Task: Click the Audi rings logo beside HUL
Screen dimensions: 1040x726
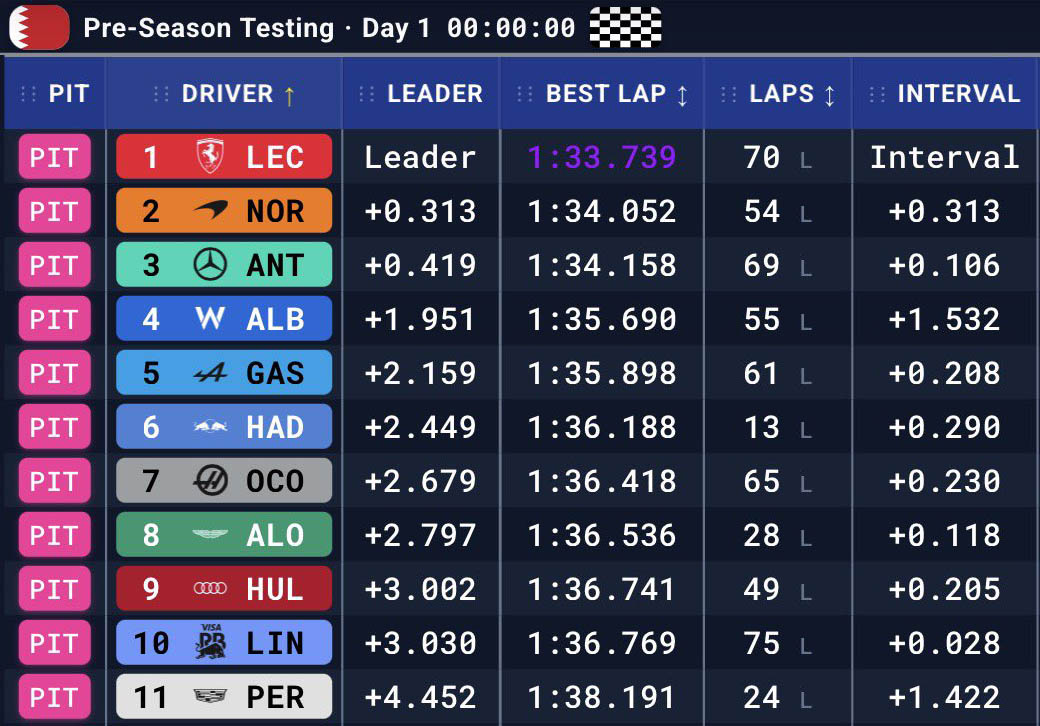Action: (209, 589)
